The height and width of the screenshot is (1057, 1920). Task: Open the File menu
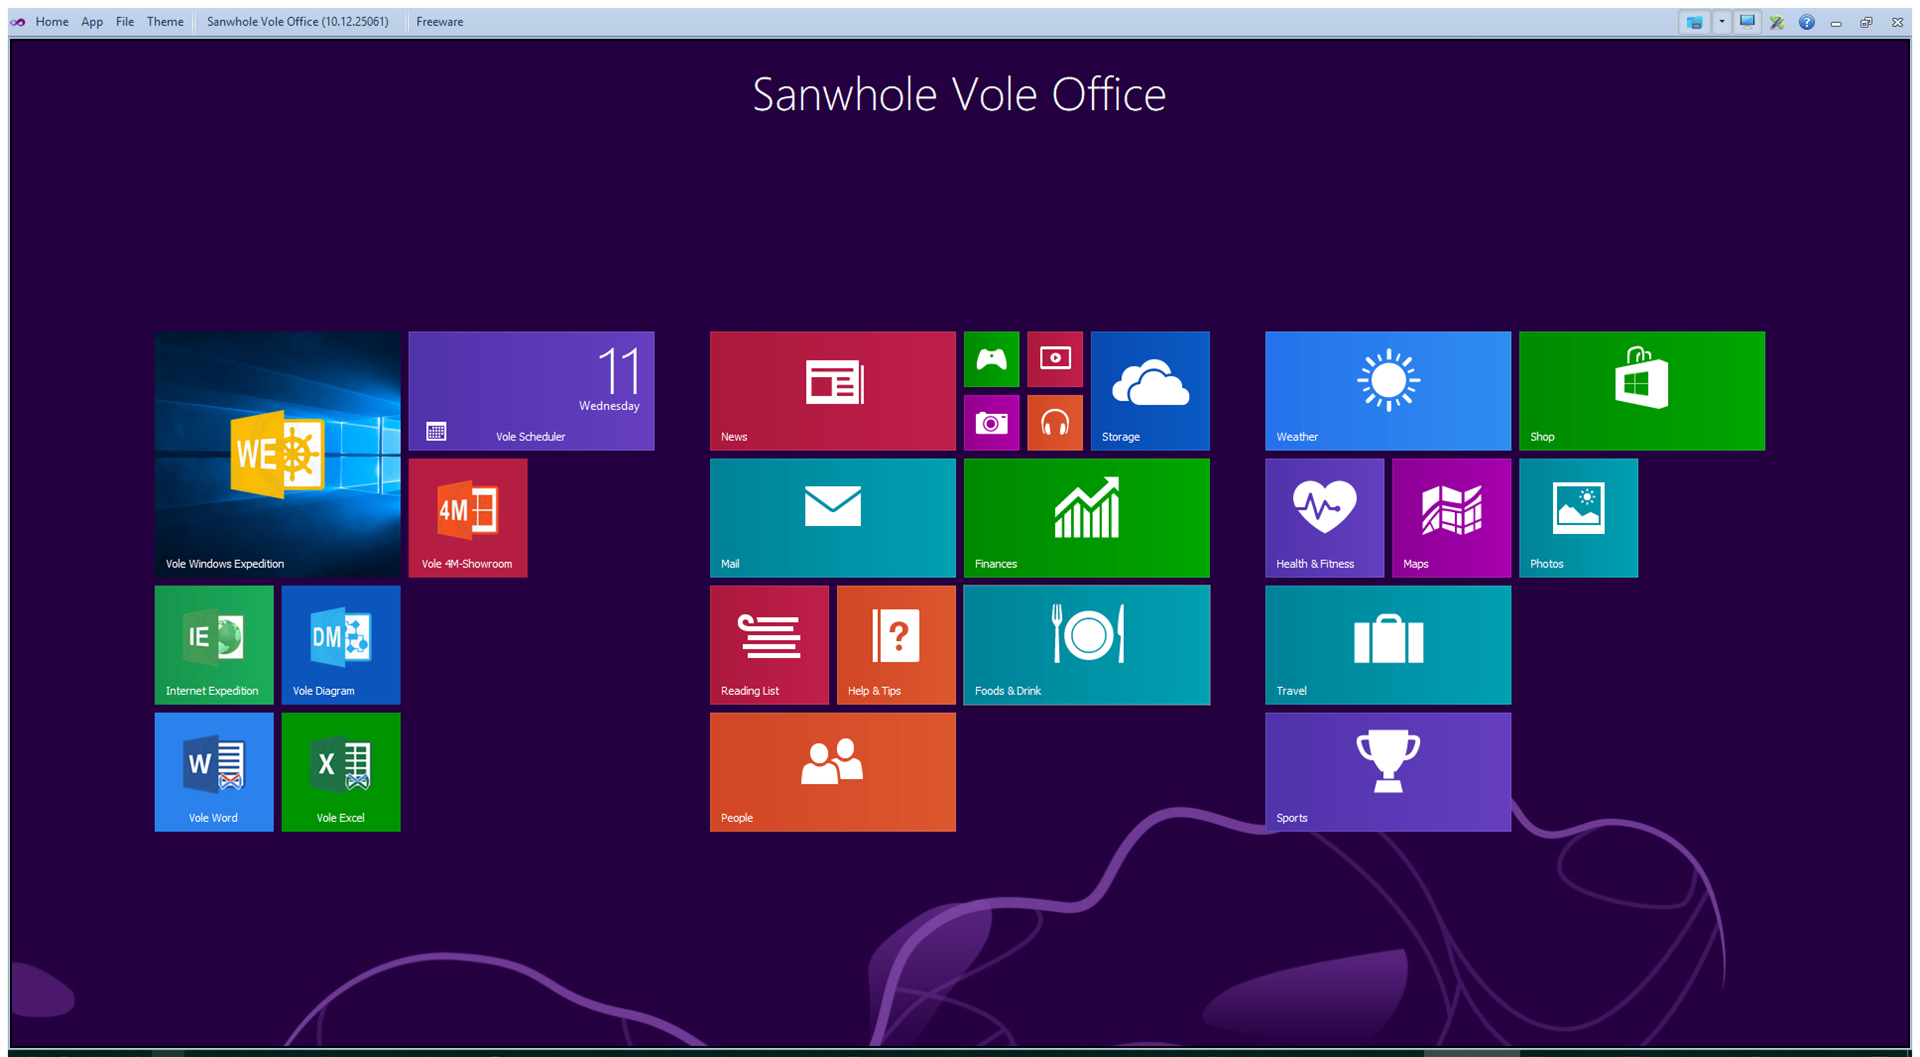[125, 22]
